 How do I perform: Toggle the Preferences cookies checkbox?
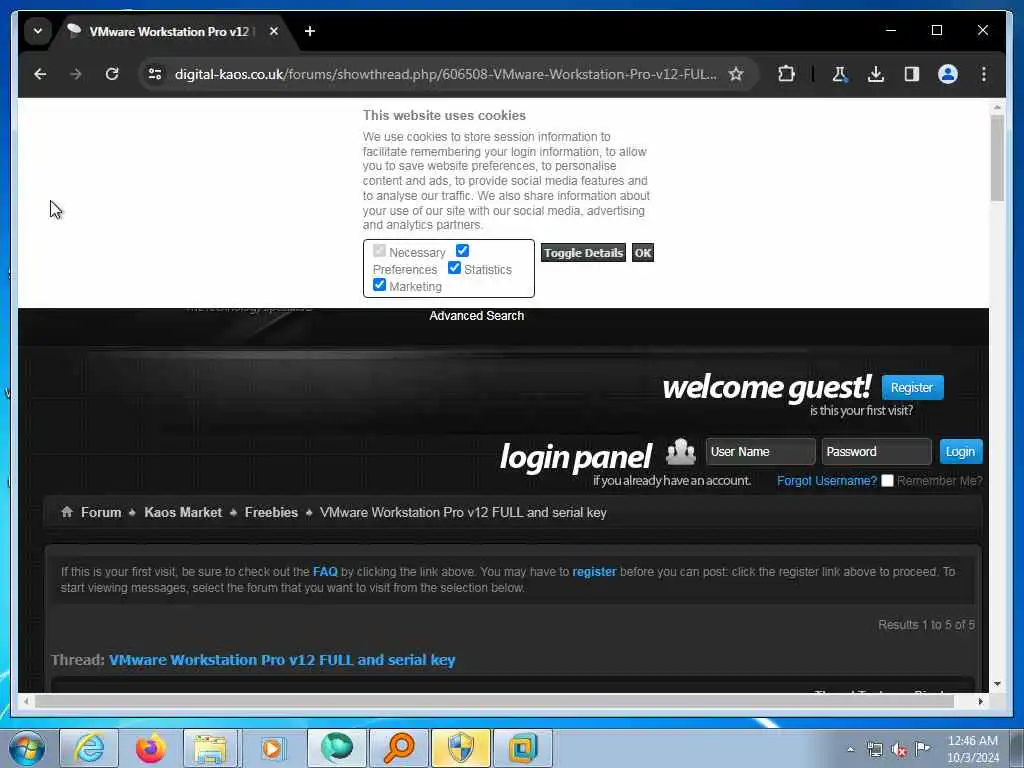(x=462, y=251)
